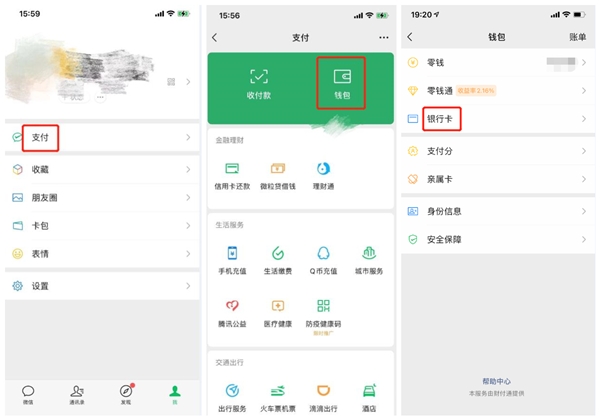Expand chevron on 身份信息 row
This screenshot has height=420, width=600.
click(584, 211)
